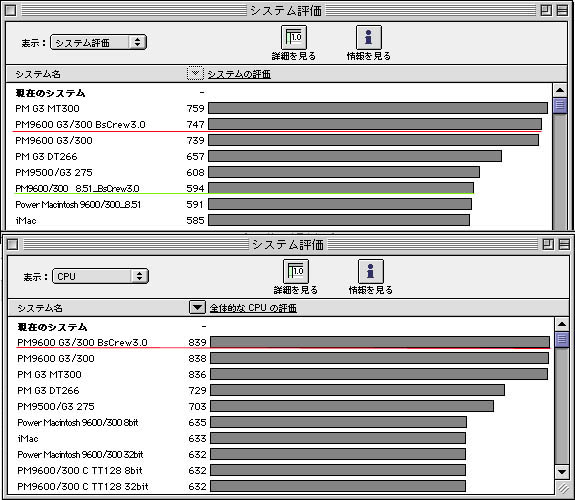The height and width of the screenshot is (500, 575).
Task: Select PM G3 DT266 row scoring 657
Action: tap(279, 156)
